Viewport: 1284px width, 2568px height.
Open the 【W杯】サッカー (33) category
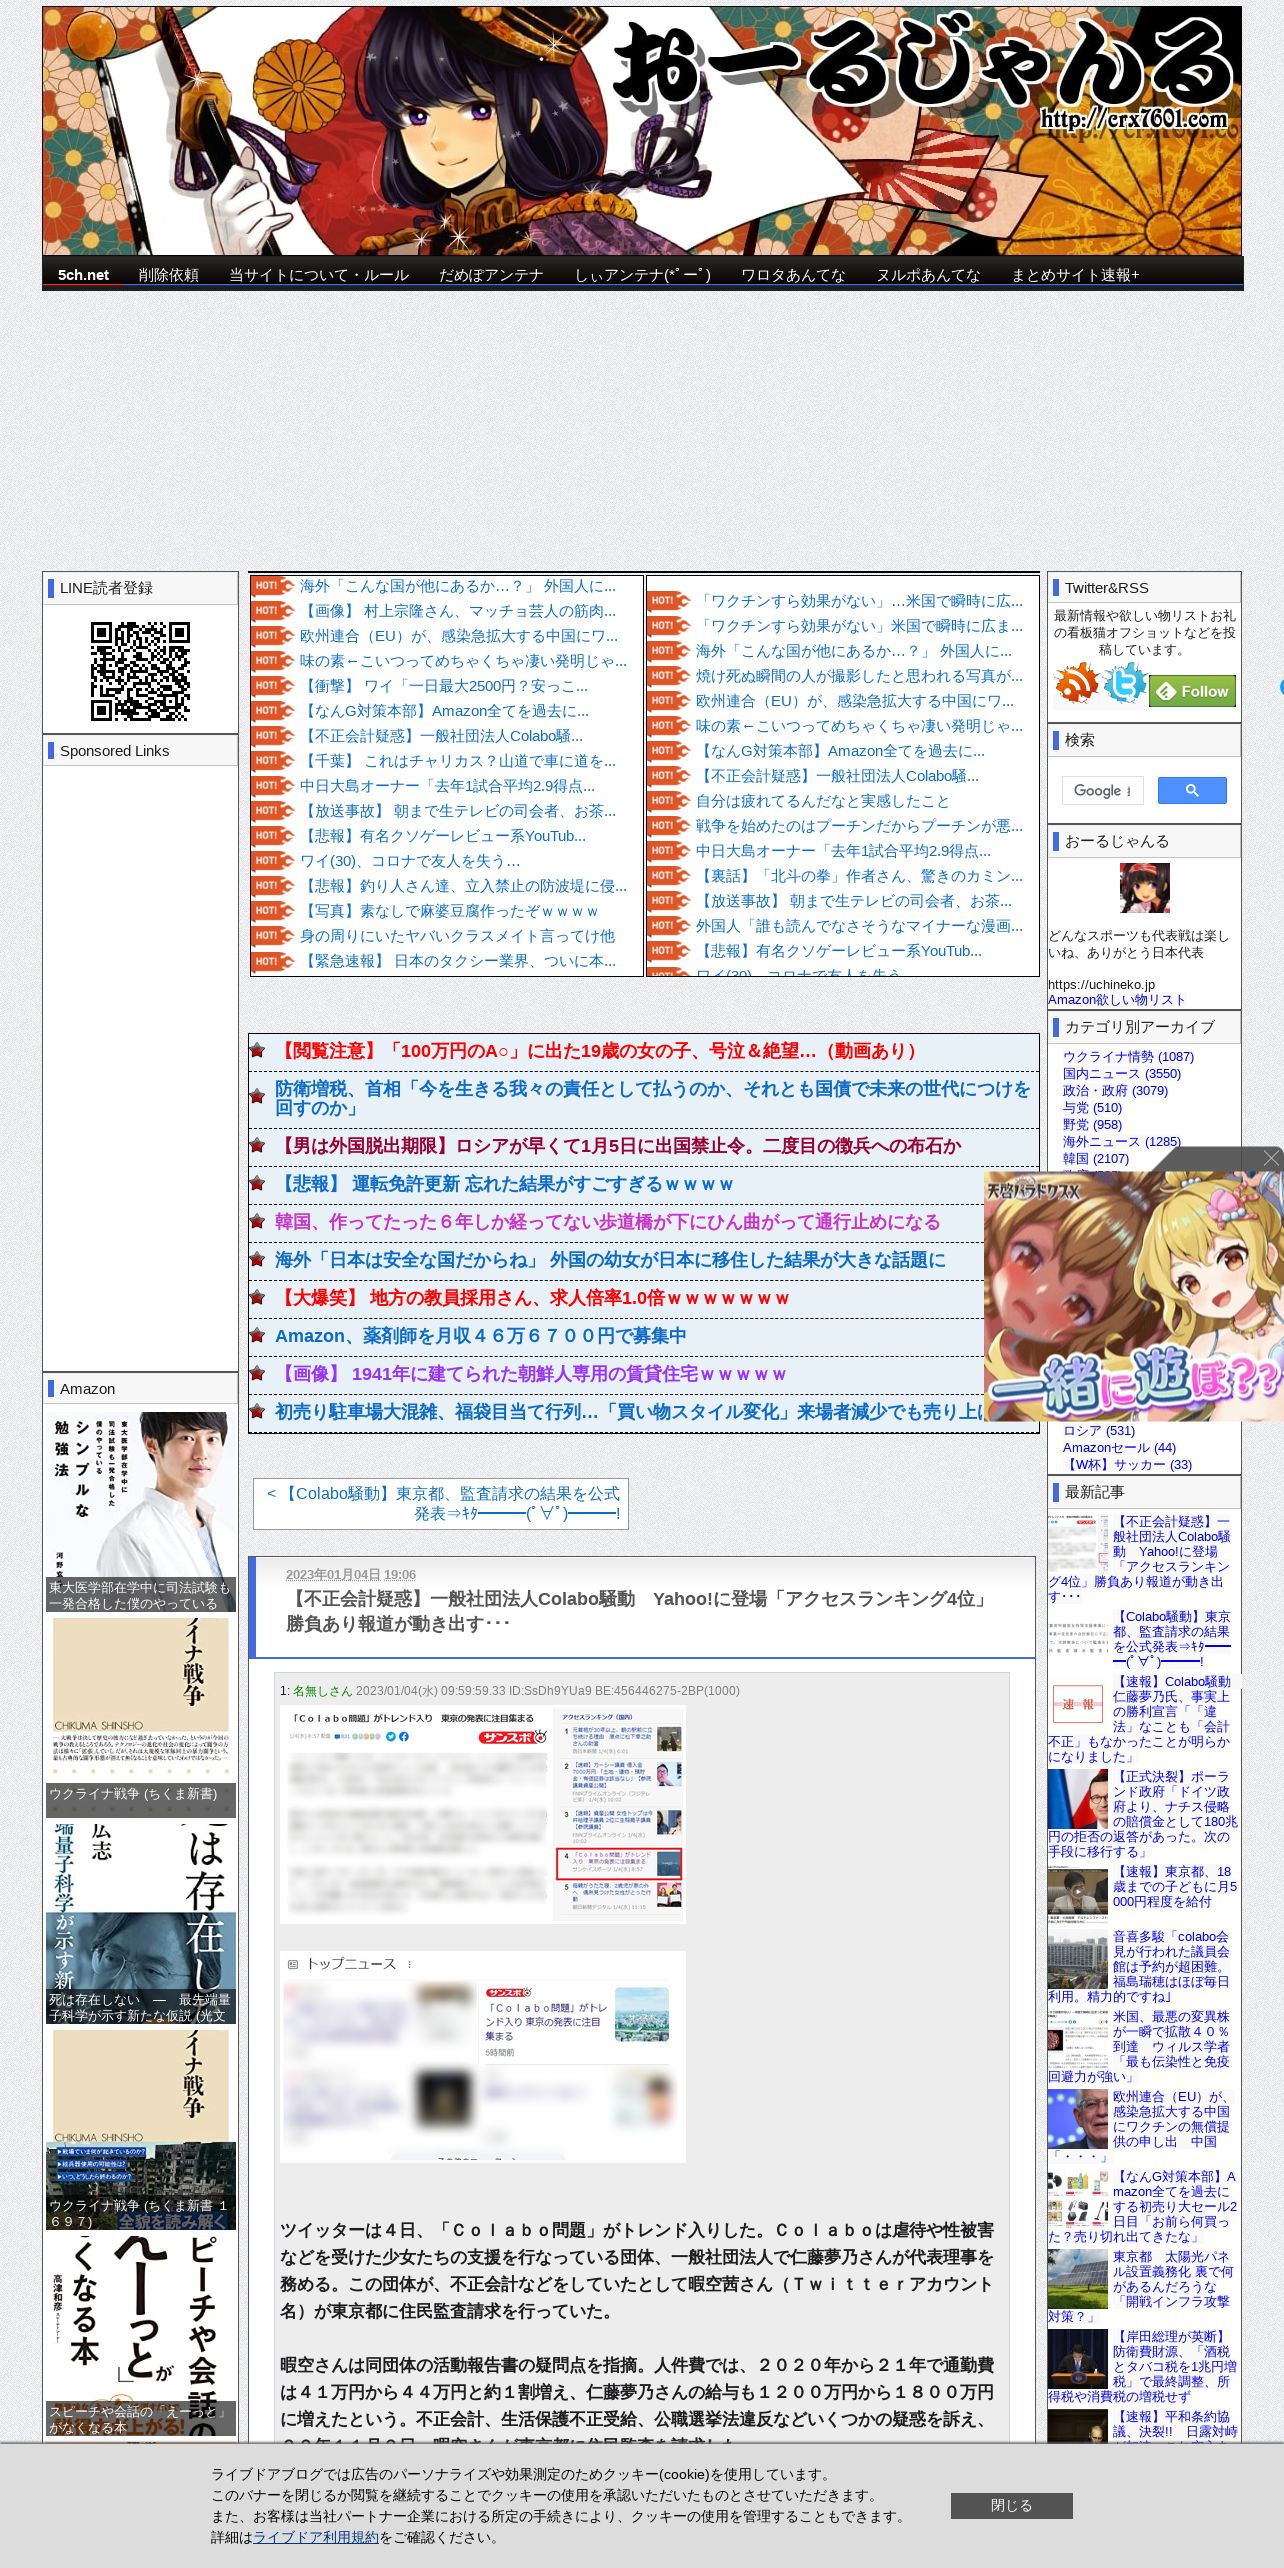point(1127,1464)
